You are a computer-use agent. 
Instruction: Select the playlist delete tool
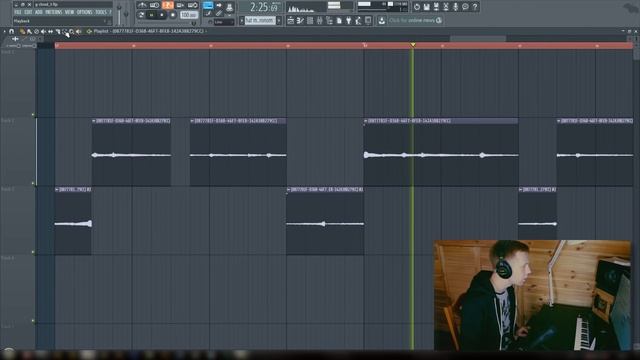pos(36,31)
